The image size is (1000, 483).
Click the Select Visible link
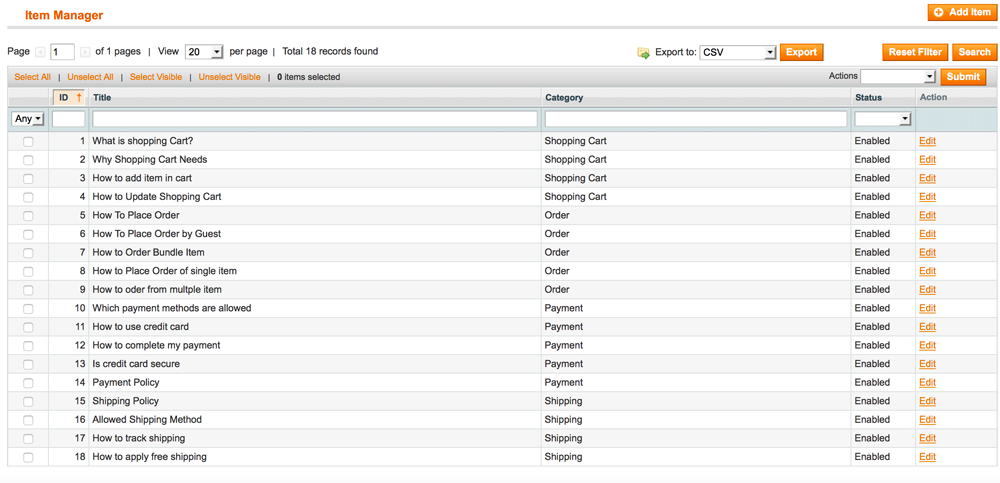(156, 77)
